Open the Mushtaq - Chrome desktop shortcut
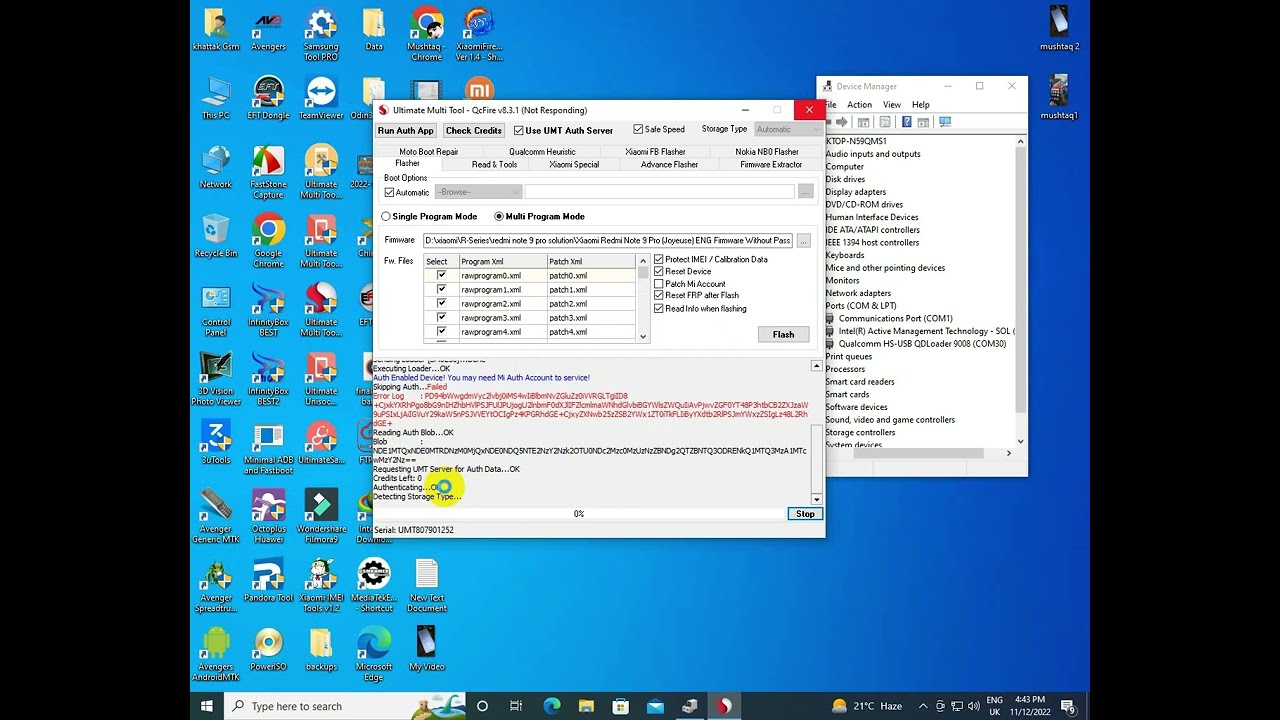1280x720 pixels. click(x=426, y=35)
